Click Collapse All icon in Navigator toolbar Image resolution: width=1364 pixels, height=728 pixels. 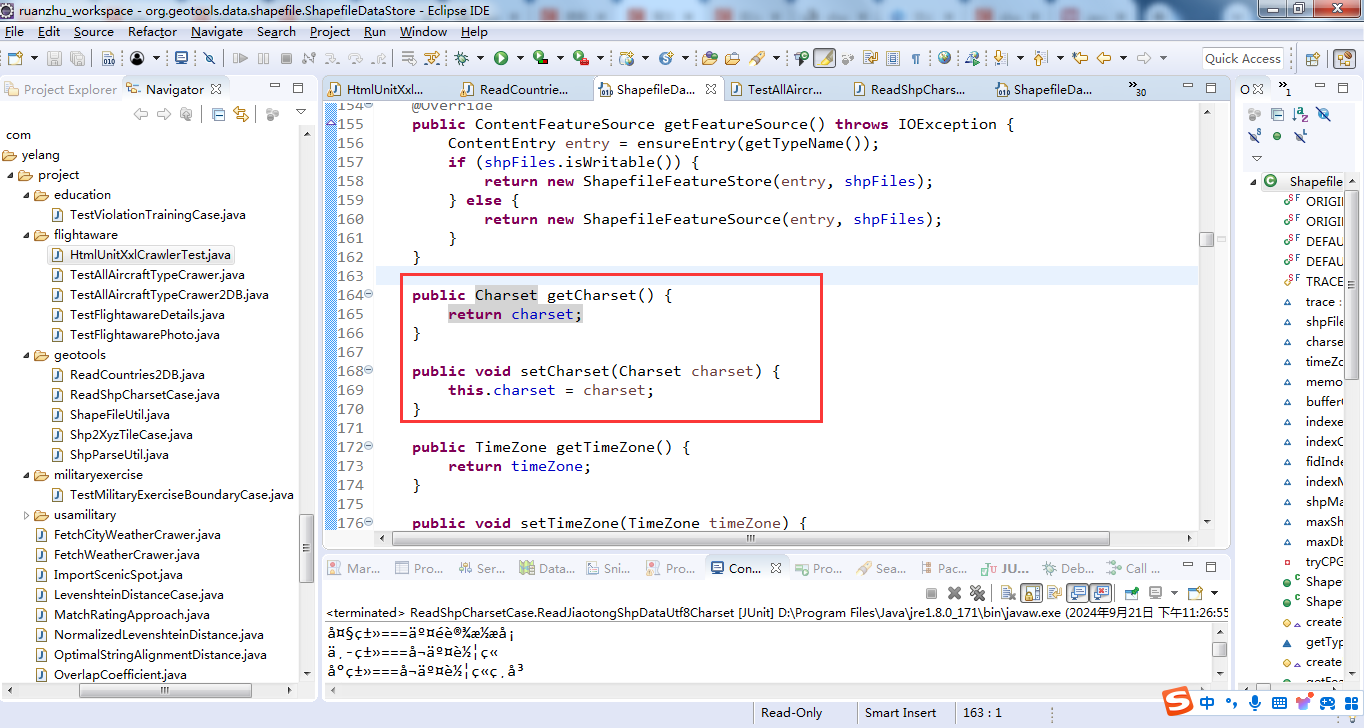218,114
